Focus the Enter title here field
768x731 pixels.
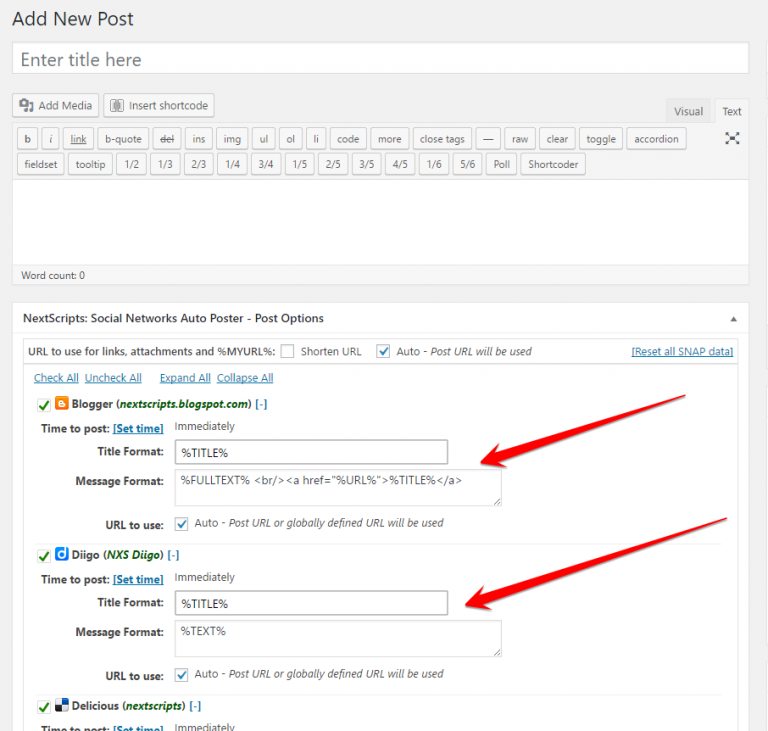pos(381,59)
